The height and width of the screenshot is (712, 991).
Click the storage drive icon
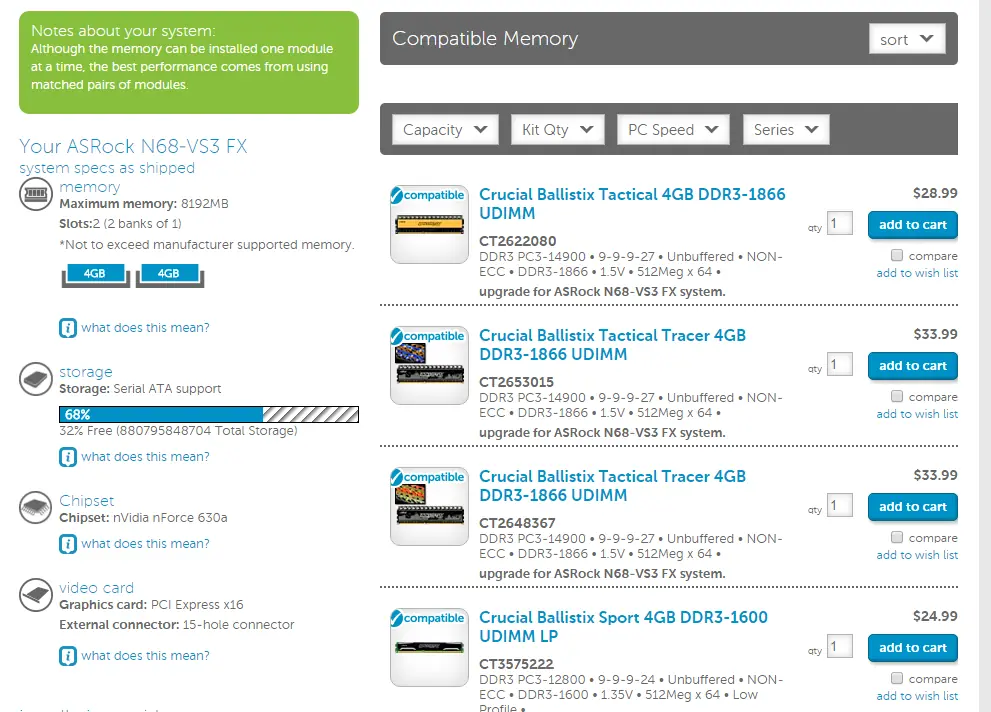pos(36,379)
